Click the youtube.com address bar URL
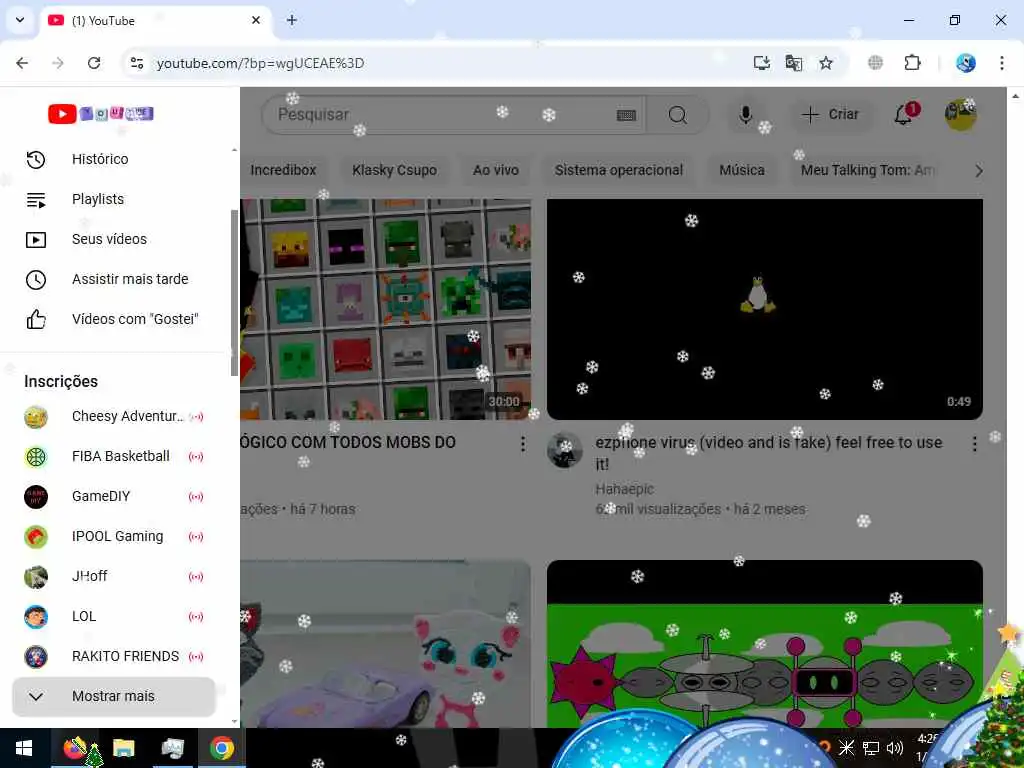This screenshot has height=768, width=1024. (261, 63)
